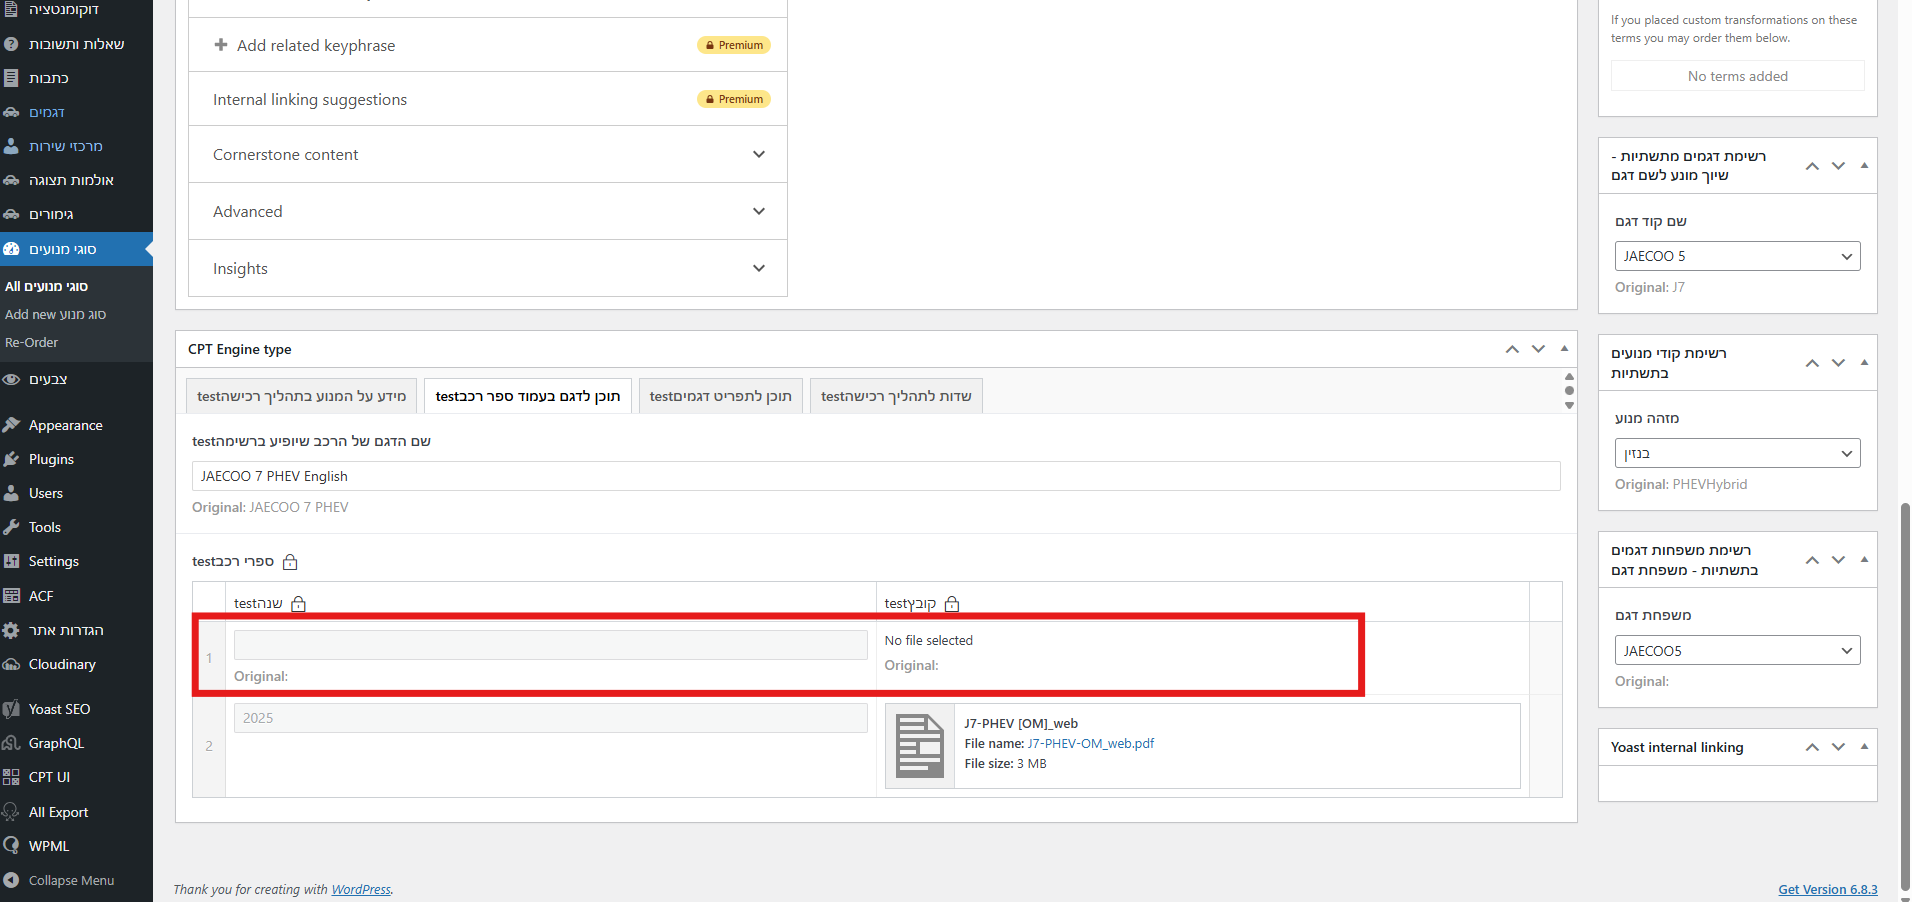Open the Users menu item
Viewport: 1912px width, 902px height.
tap(46, 493)
